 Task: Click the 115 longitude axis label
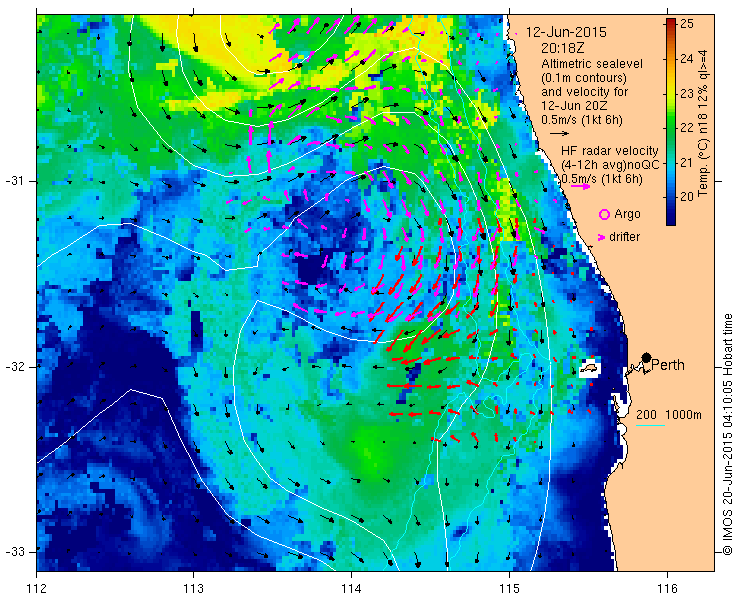click(509, 589)
